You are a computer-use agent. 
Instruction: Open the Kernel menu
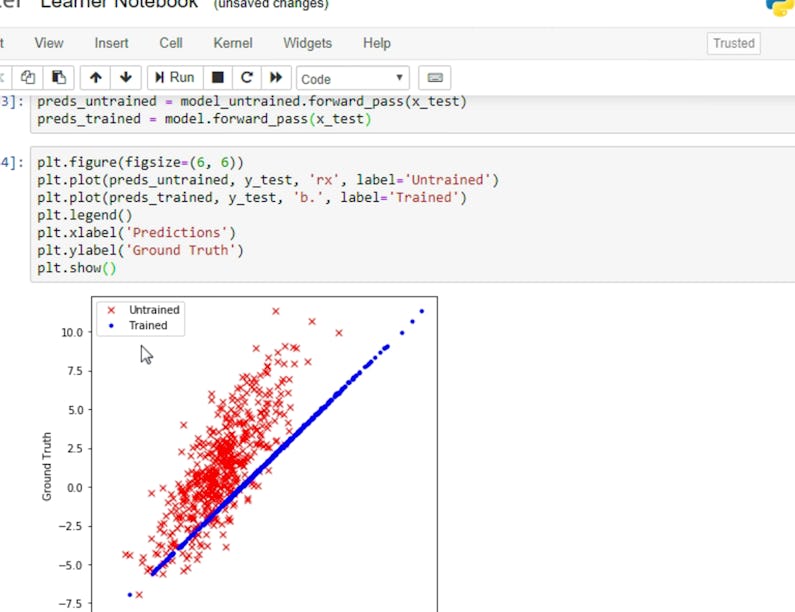[233, 43]
